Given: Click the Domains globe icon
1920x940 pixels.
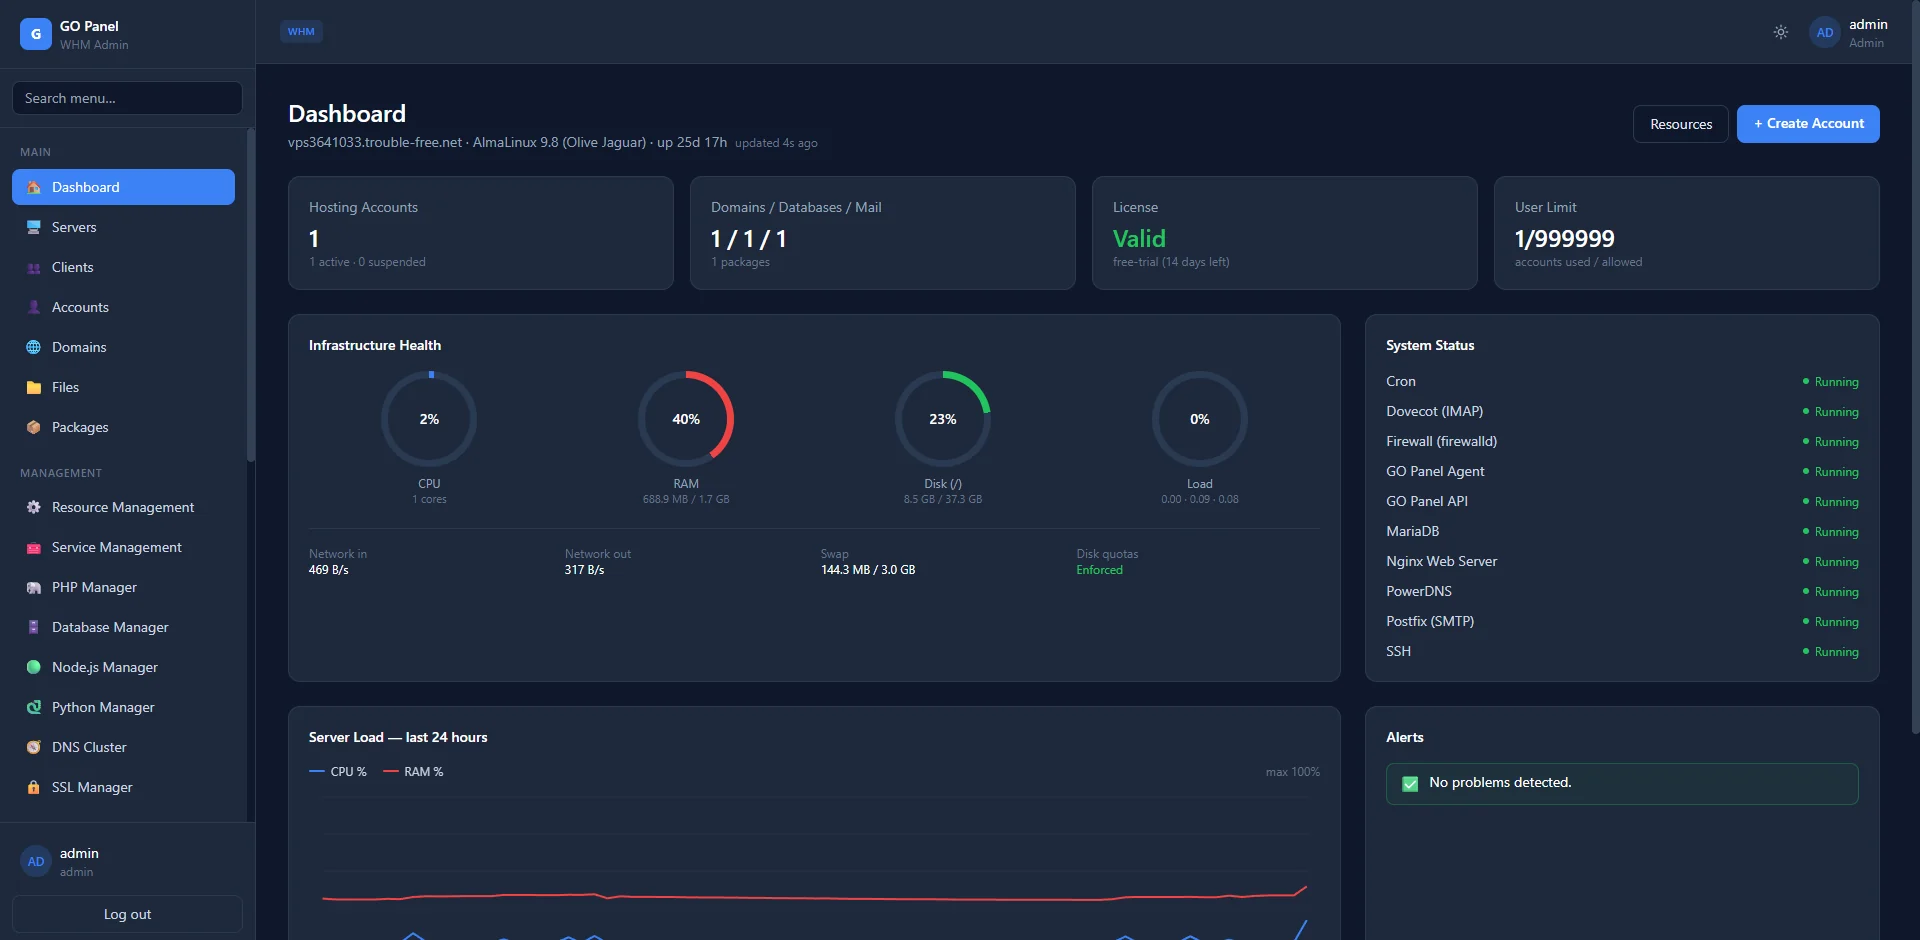Looking at the screenshot, I should click(x=34, y=347).
